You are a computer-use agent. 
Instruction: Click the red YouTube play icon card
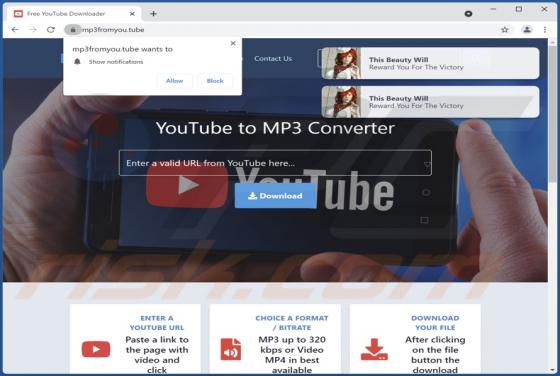pyautogui.click(x=96, y=349)
